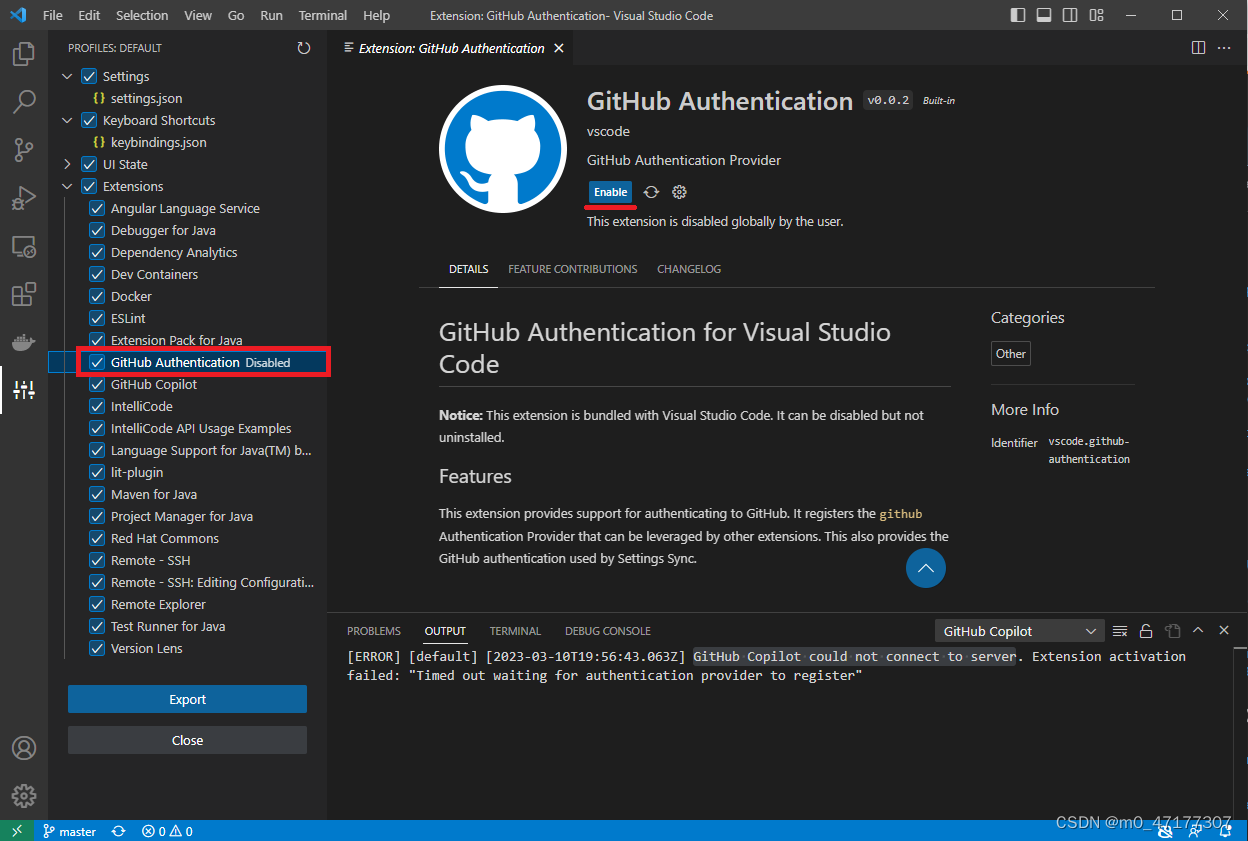The height and width of the screenshot is (841, 1248).
Task: Expand the UI State tree node
Action: point(67,164)
